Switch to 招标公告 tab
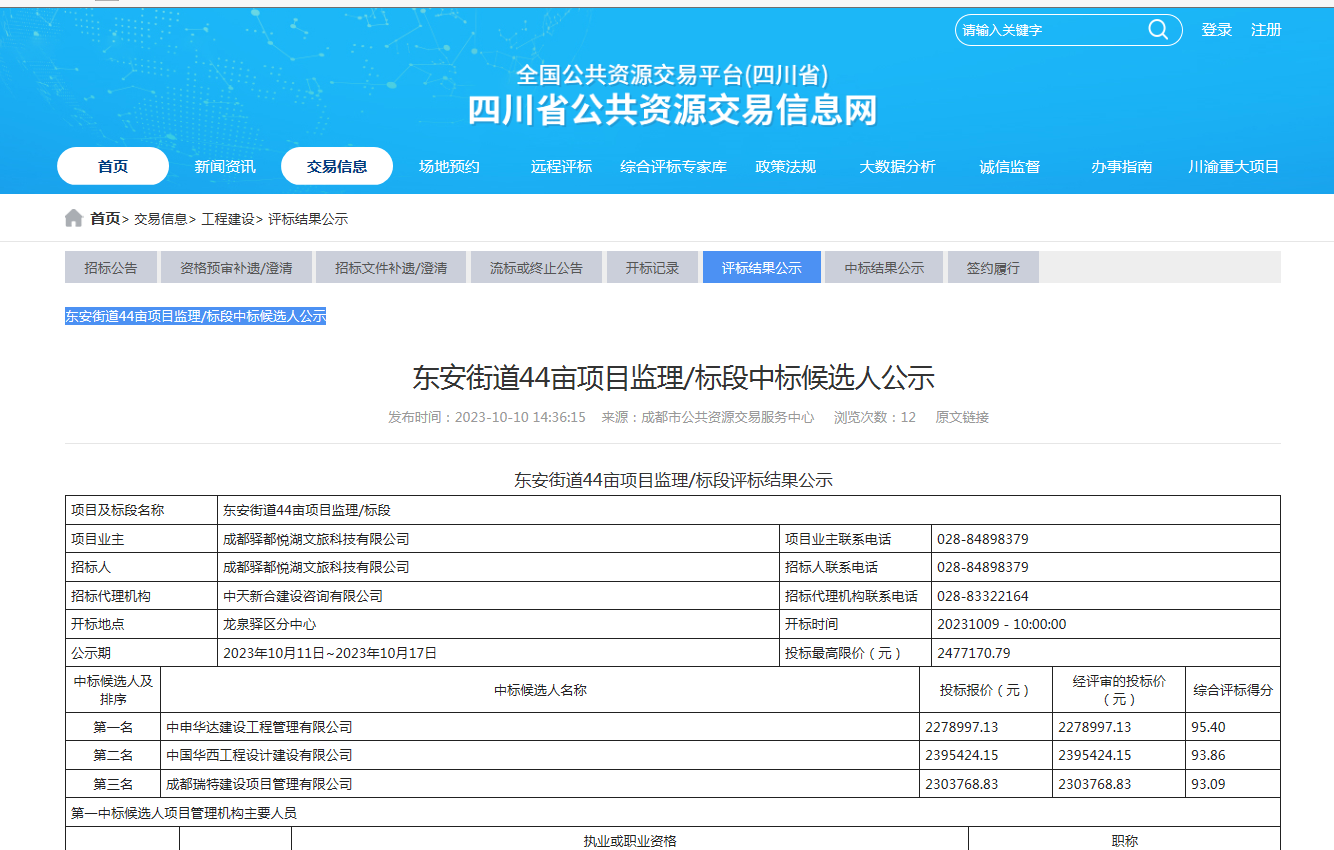 click(111, 268)
